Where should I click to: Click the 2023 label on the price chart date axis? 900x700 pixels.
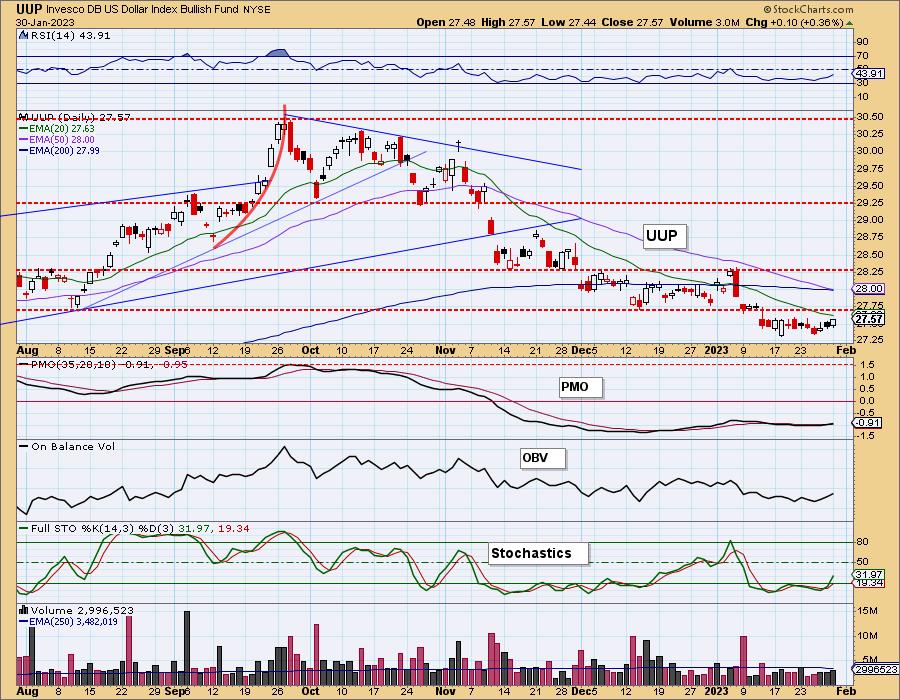[716, 350]
